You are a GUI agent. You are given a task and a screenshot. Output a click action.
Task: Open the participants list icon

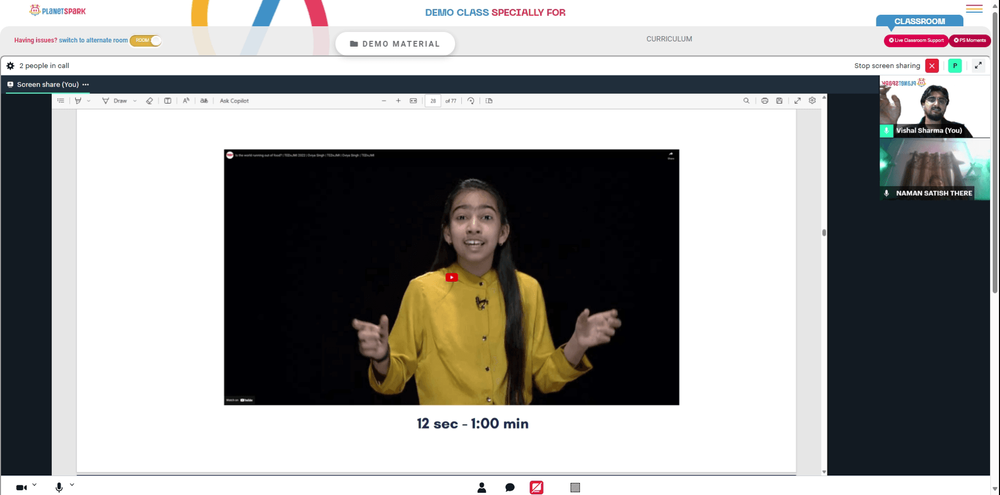click(482, 487)
